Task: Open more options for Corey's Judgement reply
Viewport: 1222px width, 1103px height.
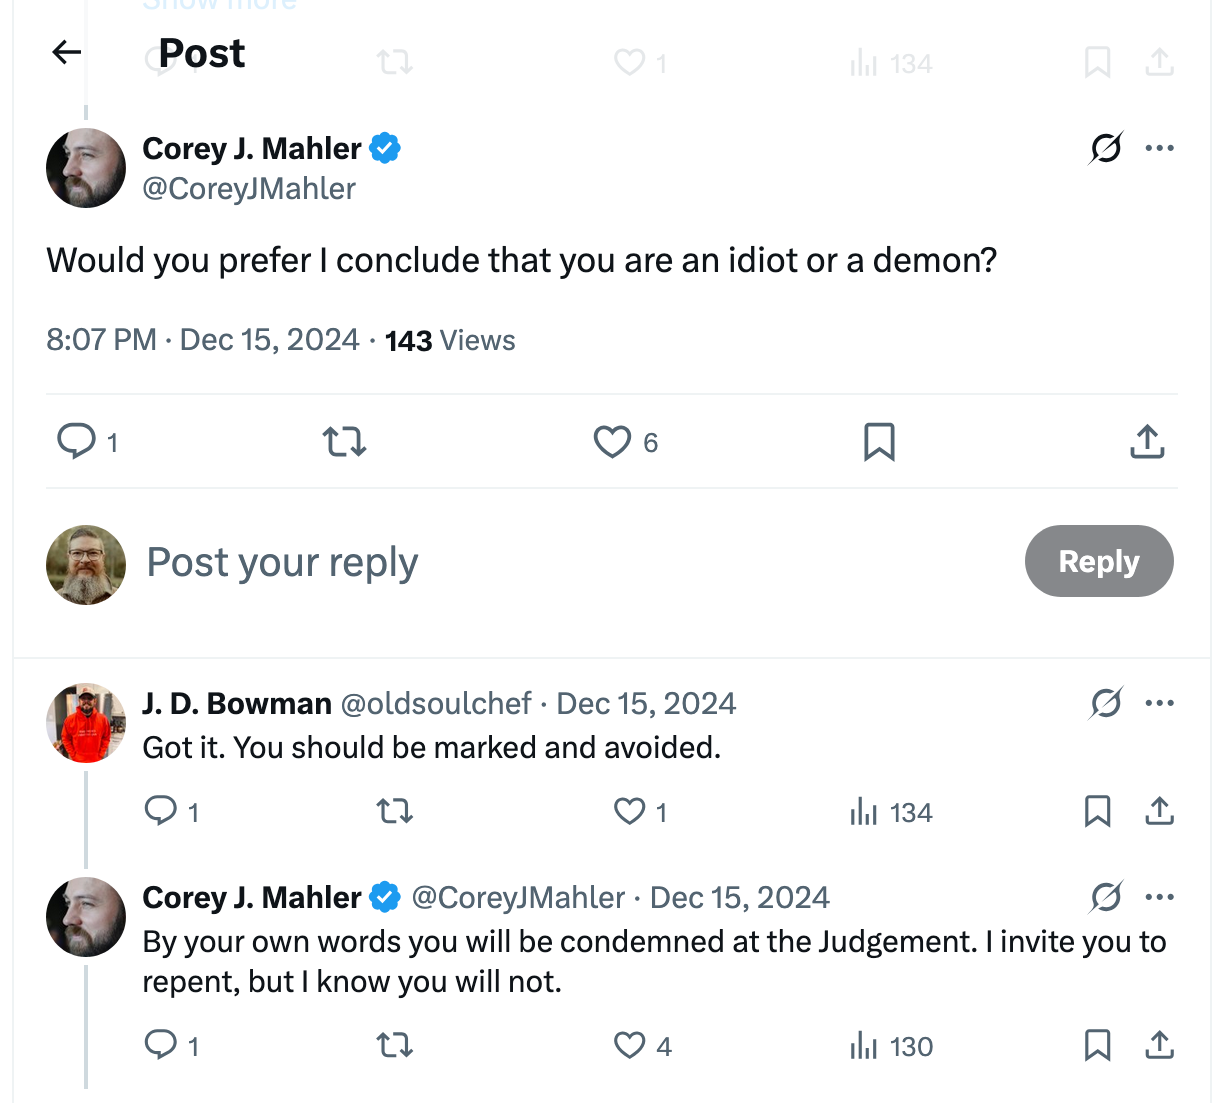Action: tap(1160, 897)
